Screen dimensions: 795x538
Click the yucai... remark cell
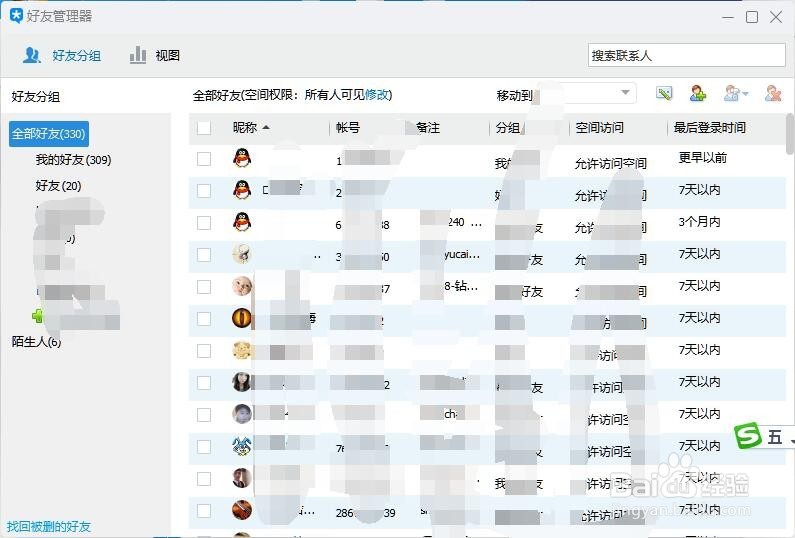click(x=461, y=254)
